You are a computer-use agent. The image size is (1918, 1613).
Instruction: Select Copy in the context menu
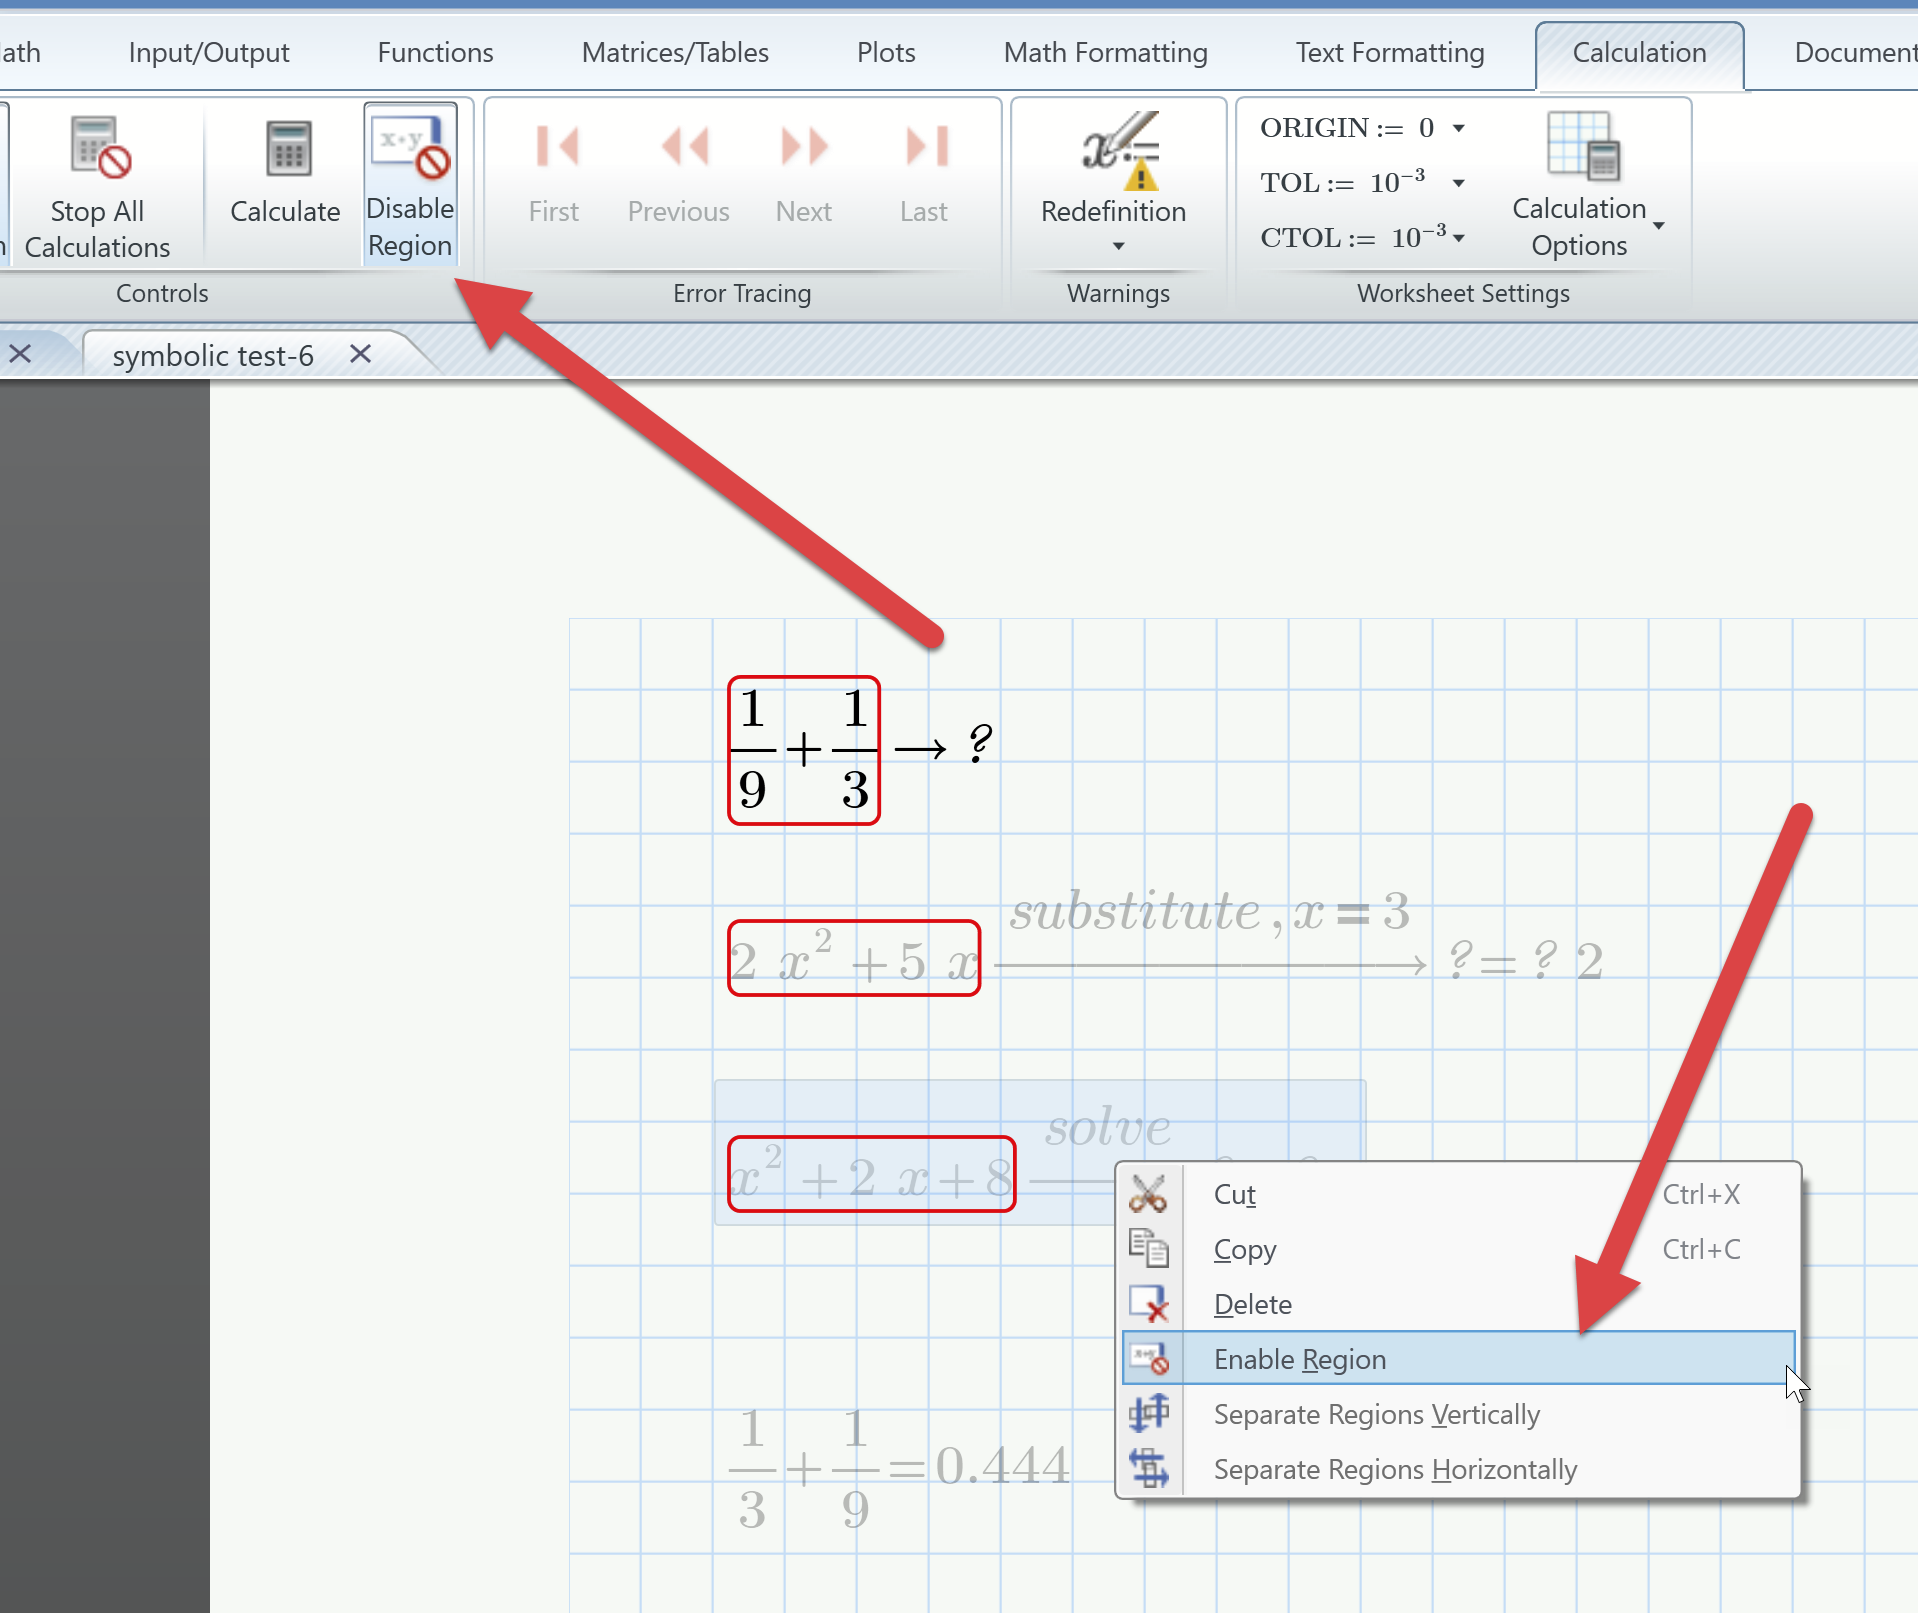1244,1249
